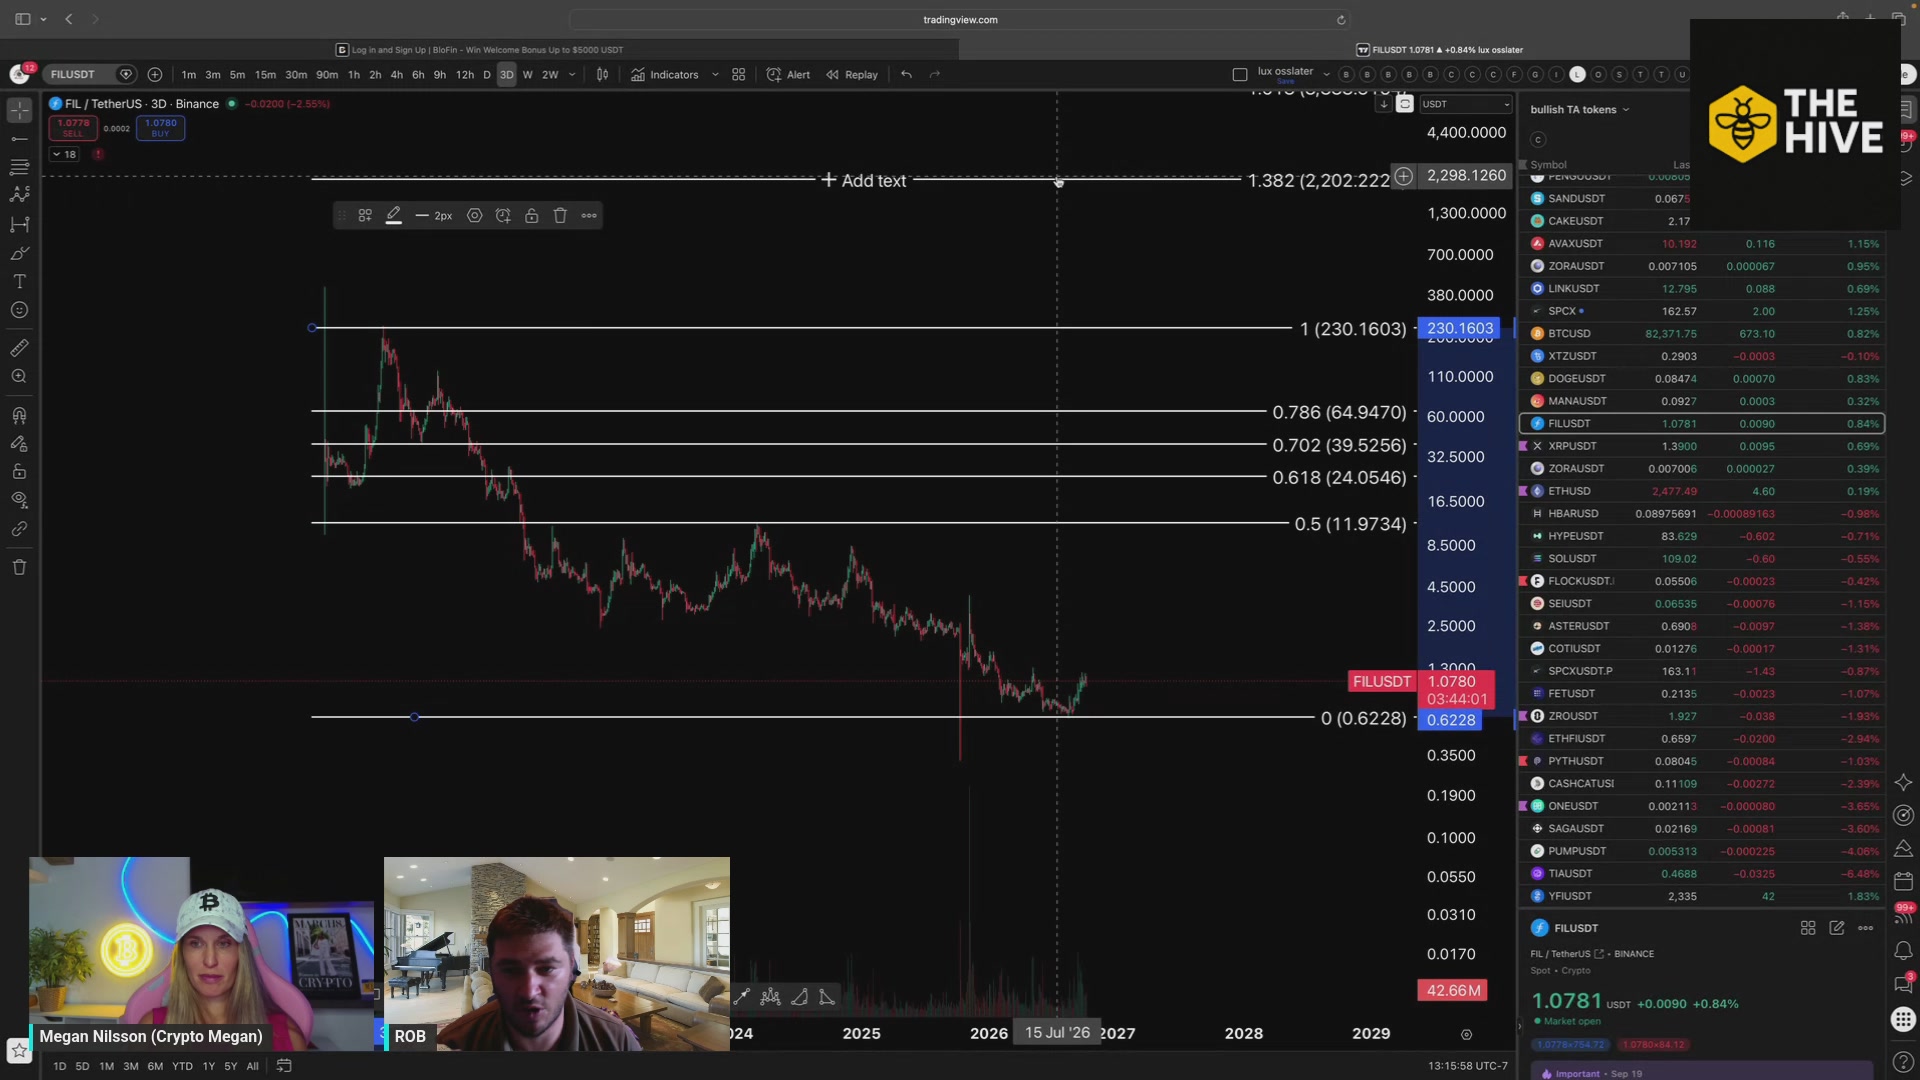This screenshot has height=1080, width=1920.
Task: Open the emoji and icons tool
Action: [x=19, y=310]
